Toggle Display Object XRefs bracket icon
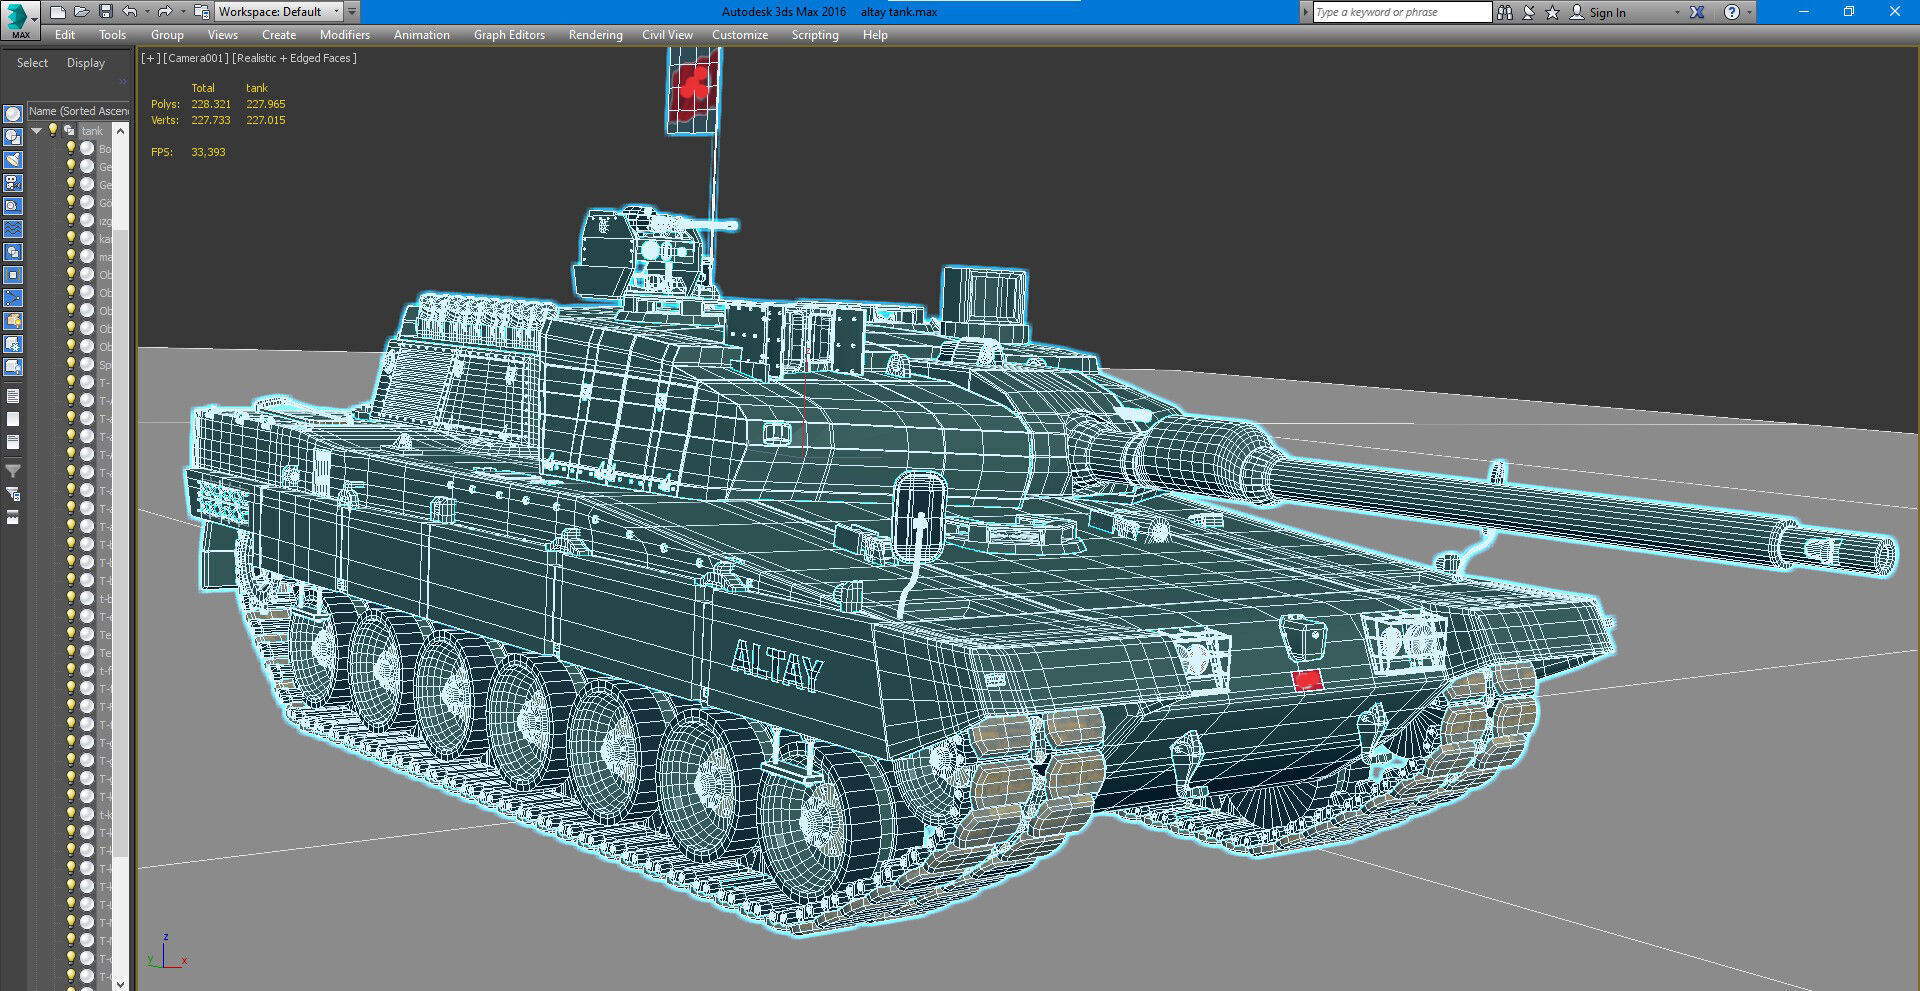This screenshot has height=991, width=1920. pyautogui.click(x=13, y=275)
